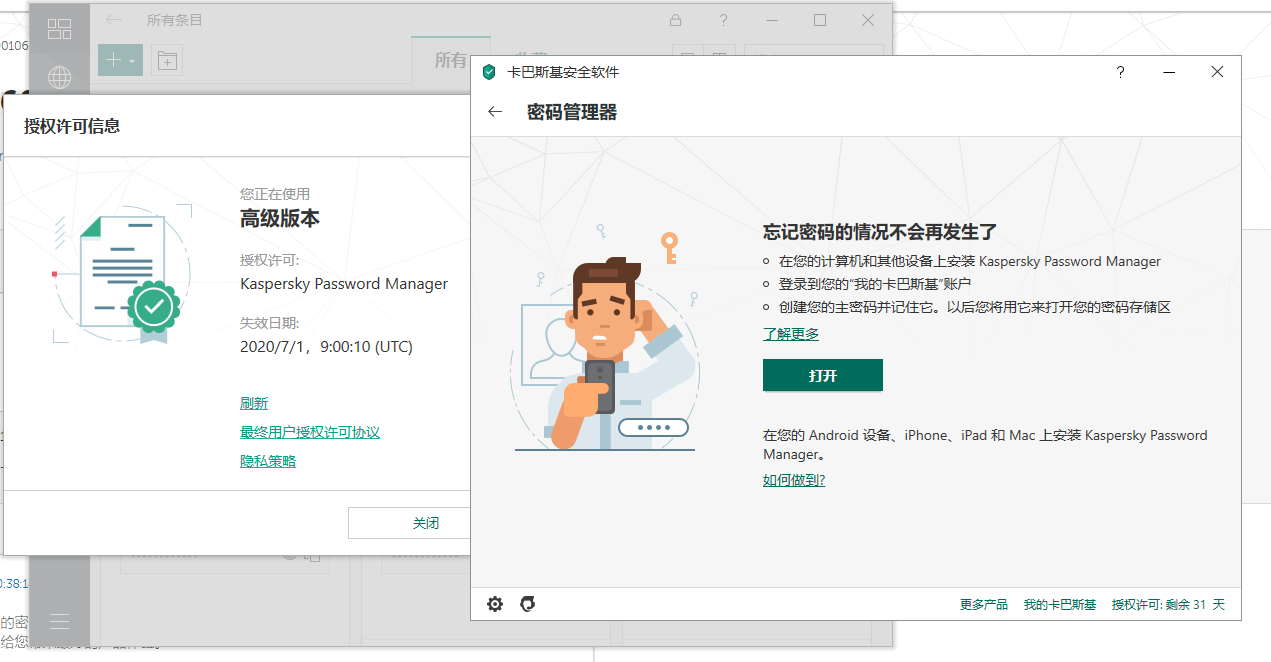1271x662 pixels.
Task: Click the back arrow beside 所有条目
Action: 115,20
